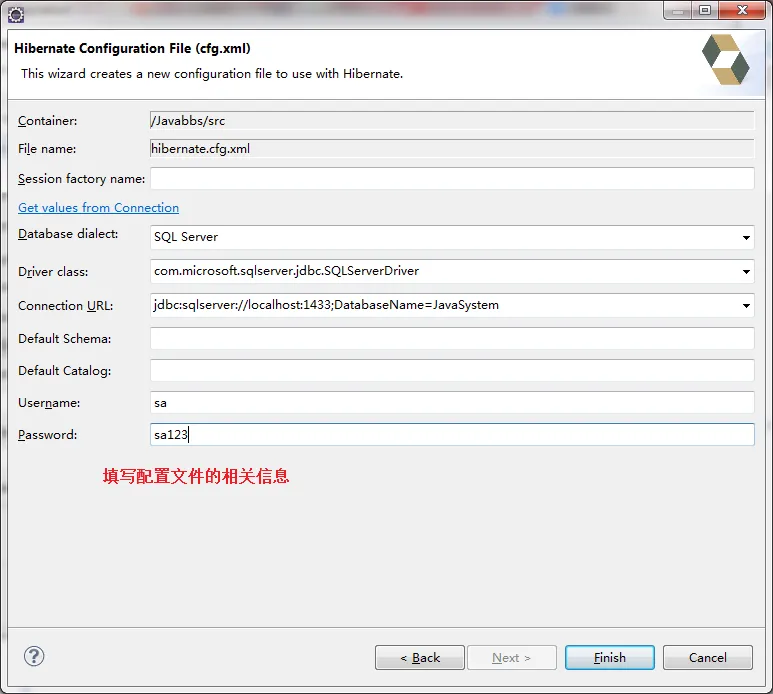Click the Connection URL label
This screenshot has width=773, height=694.
(66, 306)
